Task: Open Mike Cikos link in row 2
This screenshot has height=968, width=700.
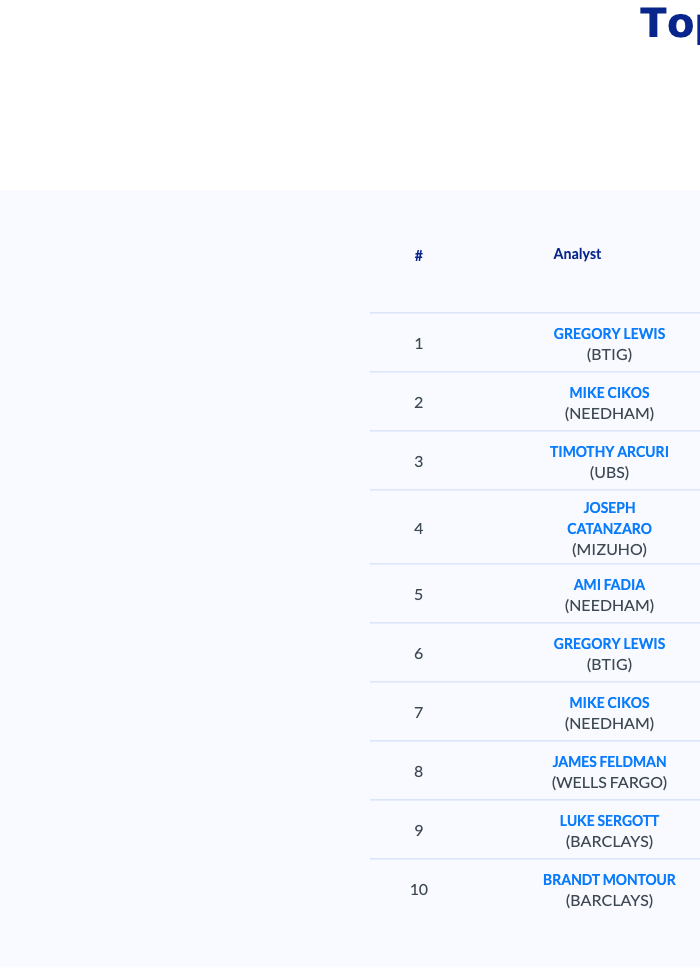Action: 609,393
